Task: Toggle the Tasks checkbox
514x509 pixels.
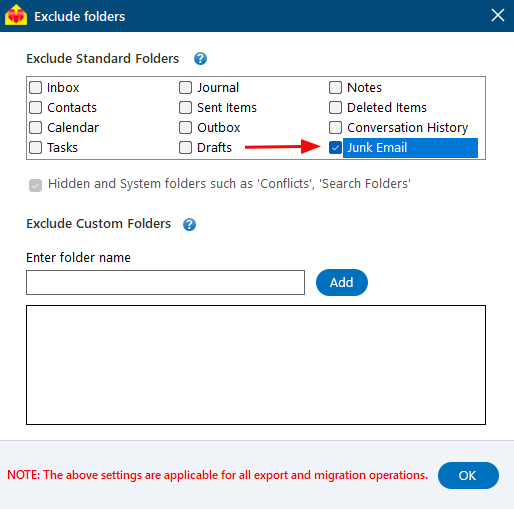Action: (x=35, y=148)
